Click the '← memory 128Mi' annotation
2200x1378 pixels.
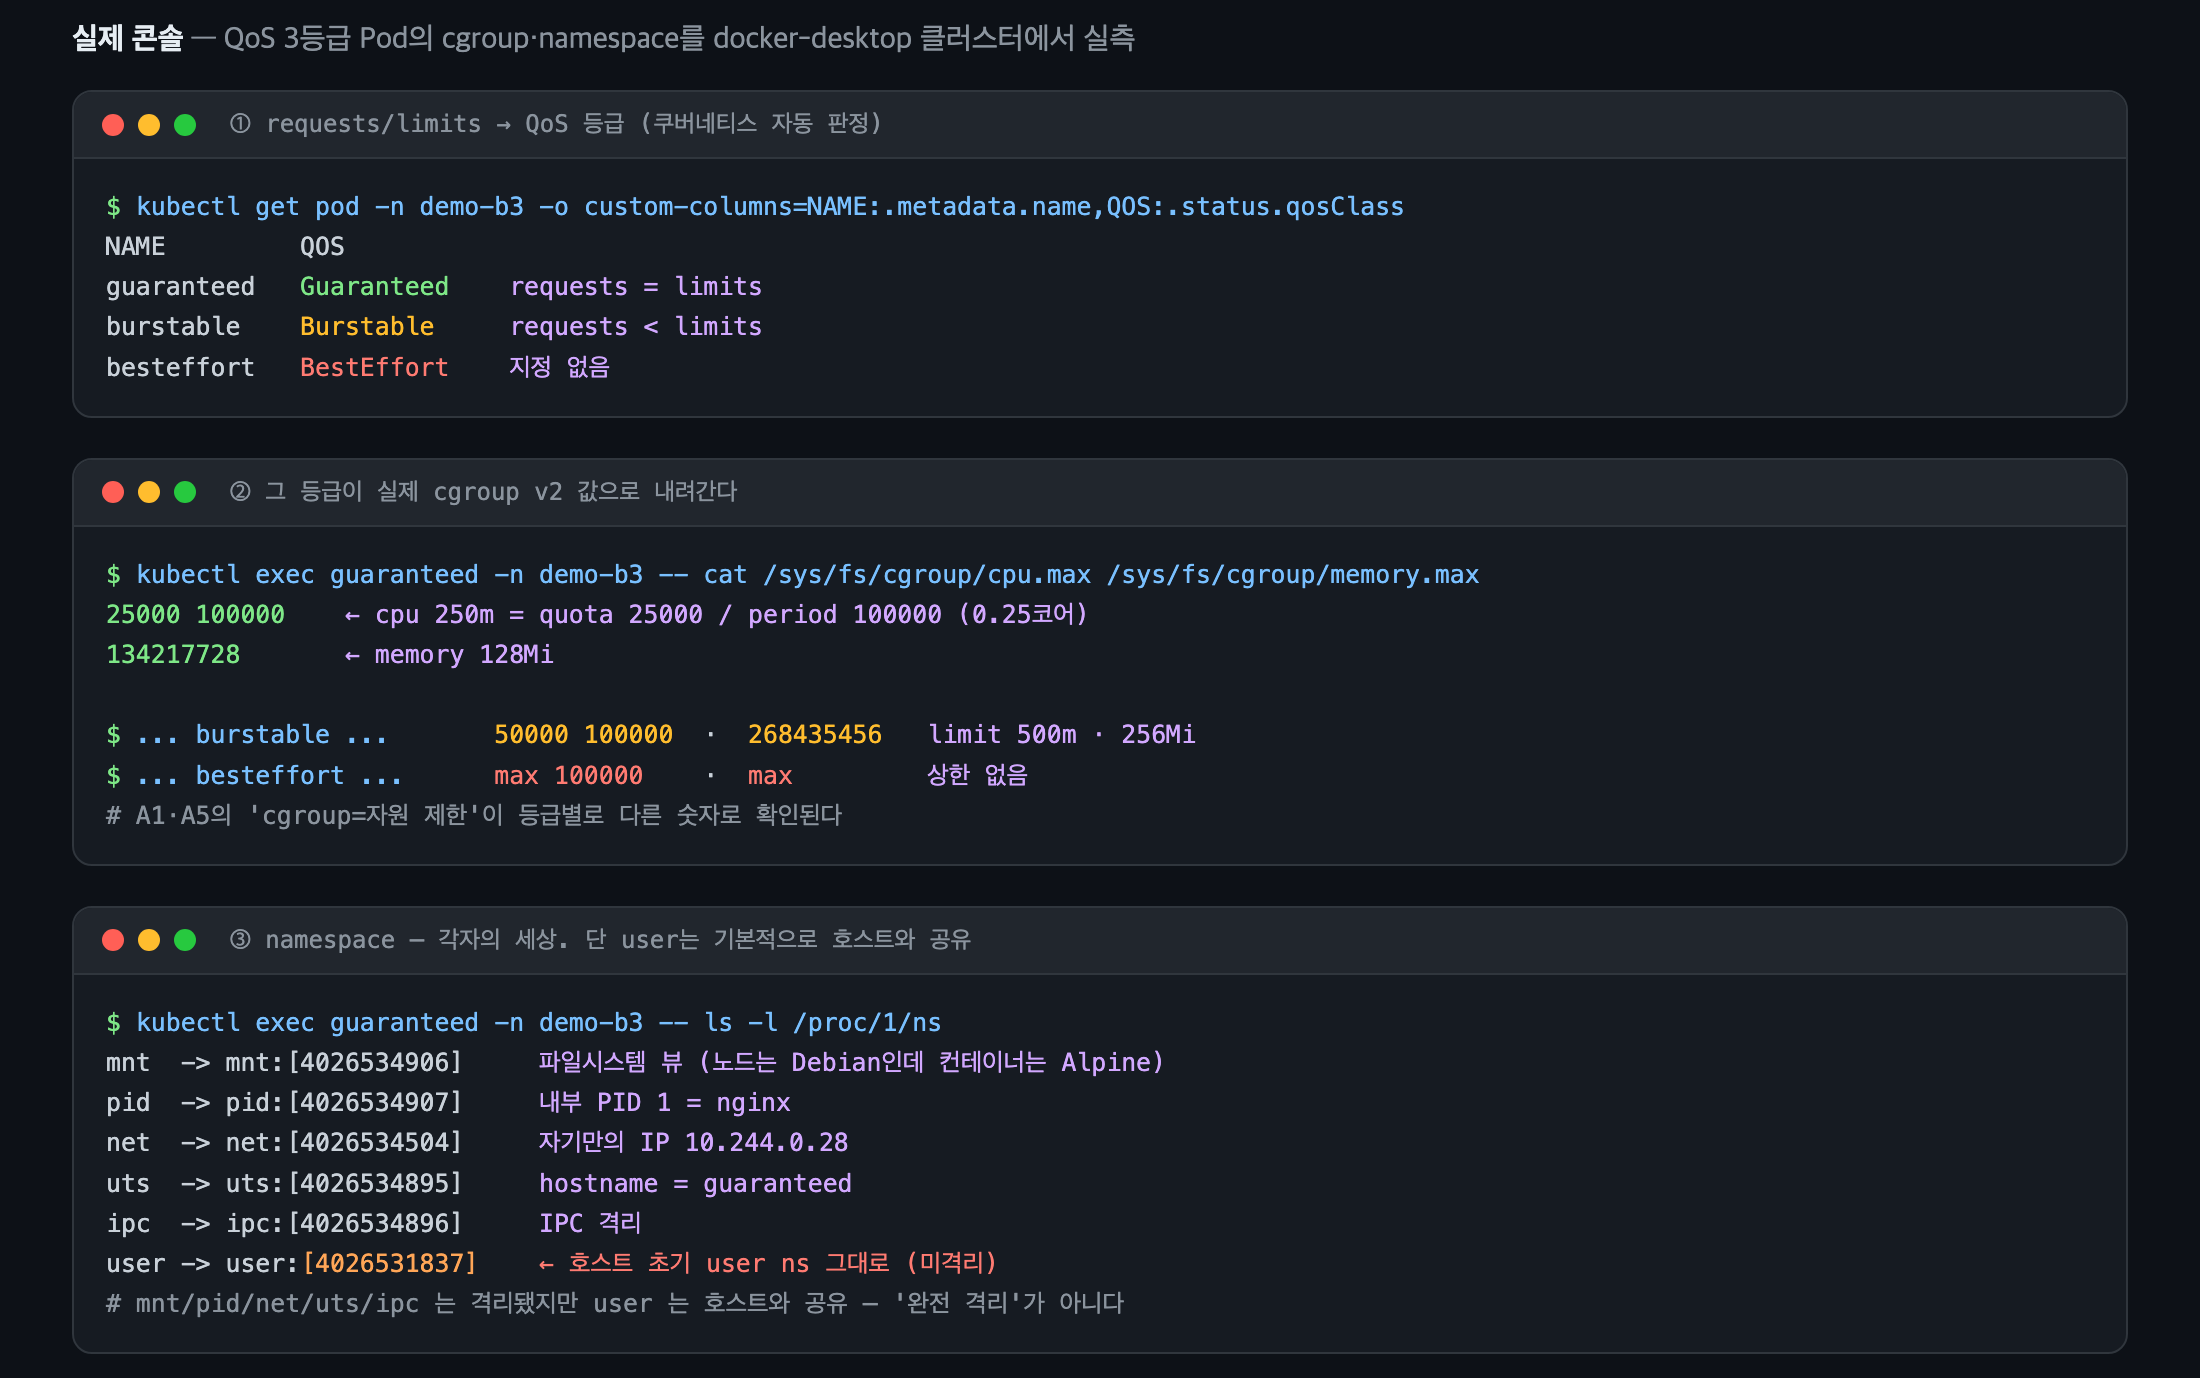[448, 655]
